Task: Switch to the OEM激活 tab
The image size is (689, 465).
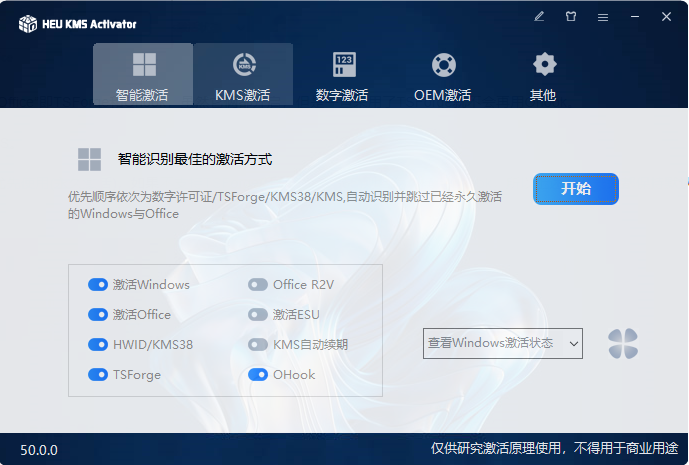Action: 443,74
